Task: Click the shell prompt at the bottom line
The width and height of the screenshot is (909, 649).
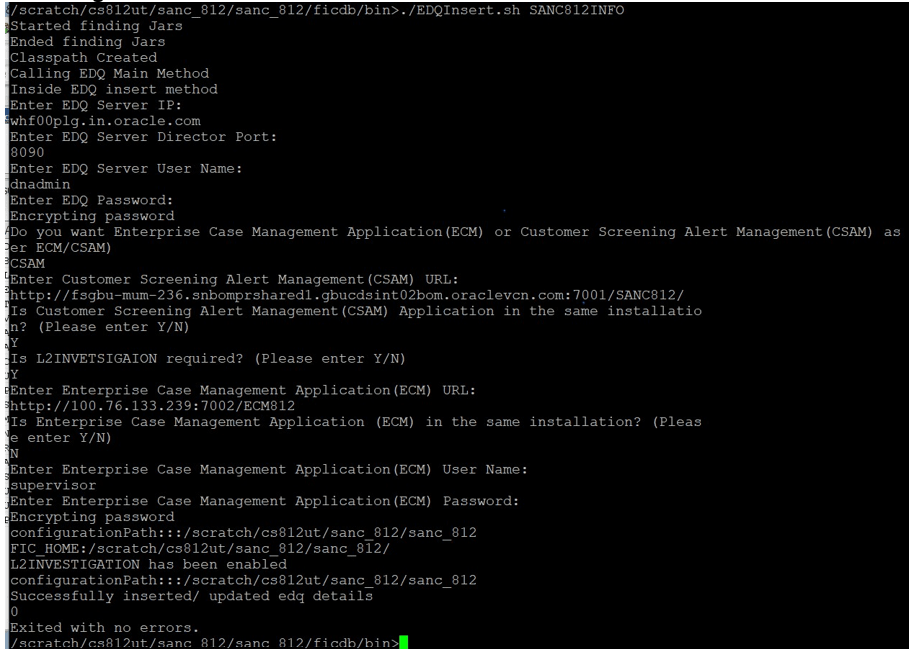Action: pyautogui.click(x=200, y=642)
